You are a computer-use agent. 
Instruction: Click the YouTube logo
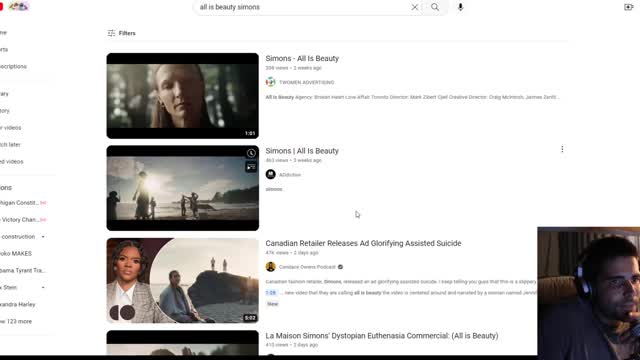pos(1,7)
